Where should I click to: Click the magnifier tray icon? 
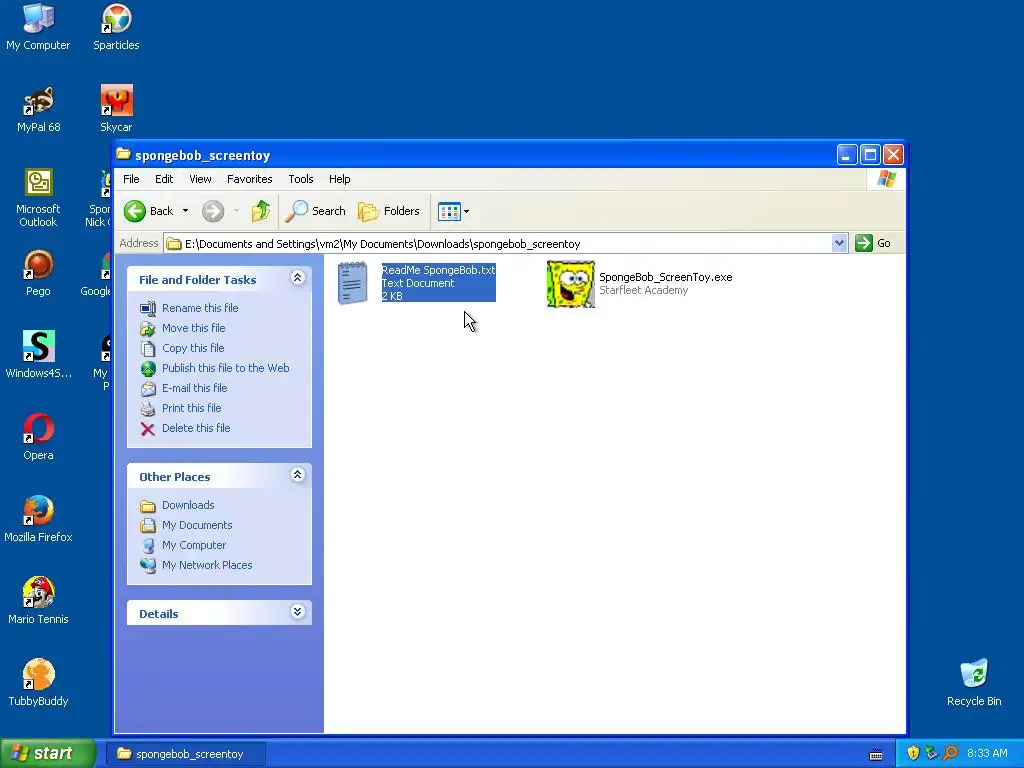point(950,754)
